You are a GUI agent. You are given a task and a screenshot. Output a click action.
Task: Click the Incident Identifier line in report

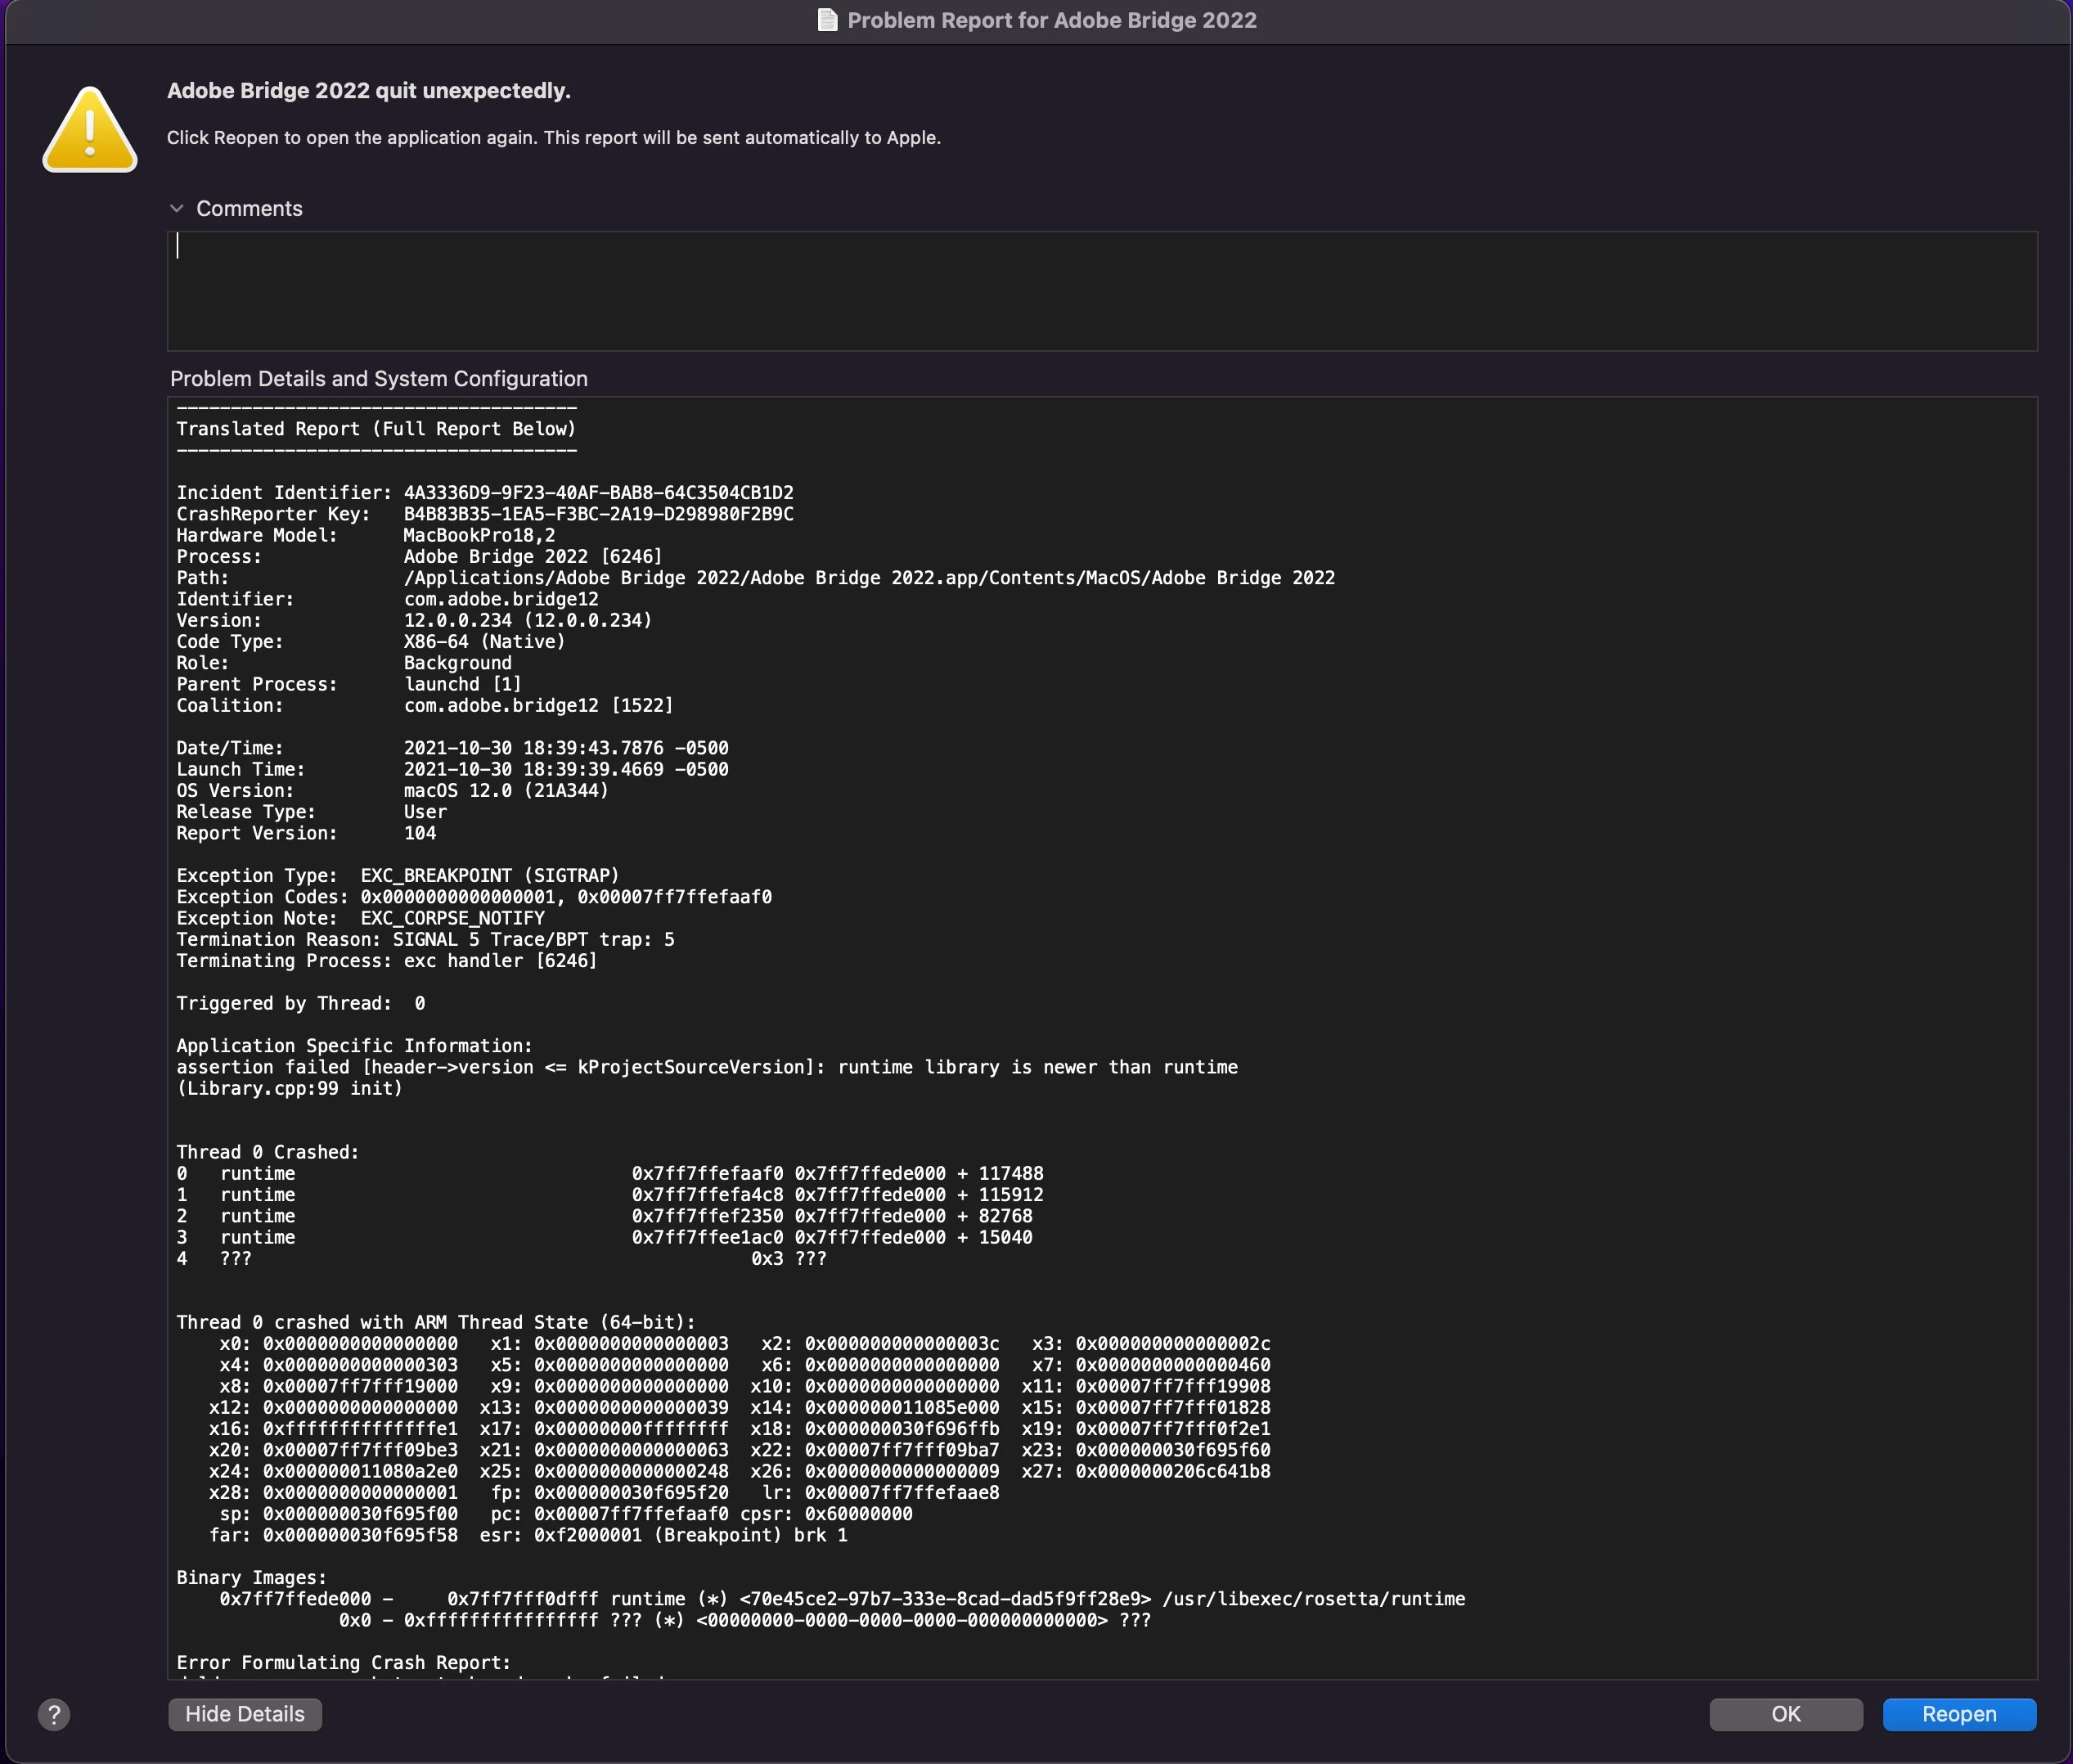(x=484, y=493)
